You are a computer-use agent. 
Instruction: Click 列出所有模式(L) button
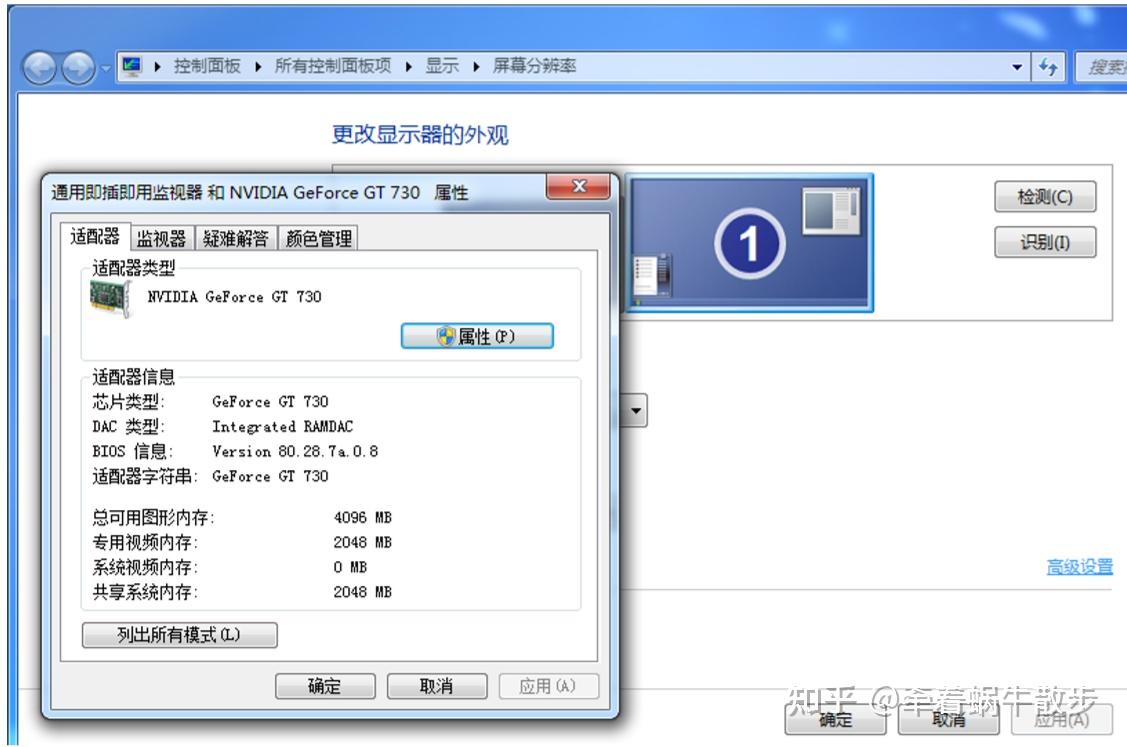[179, 635]
